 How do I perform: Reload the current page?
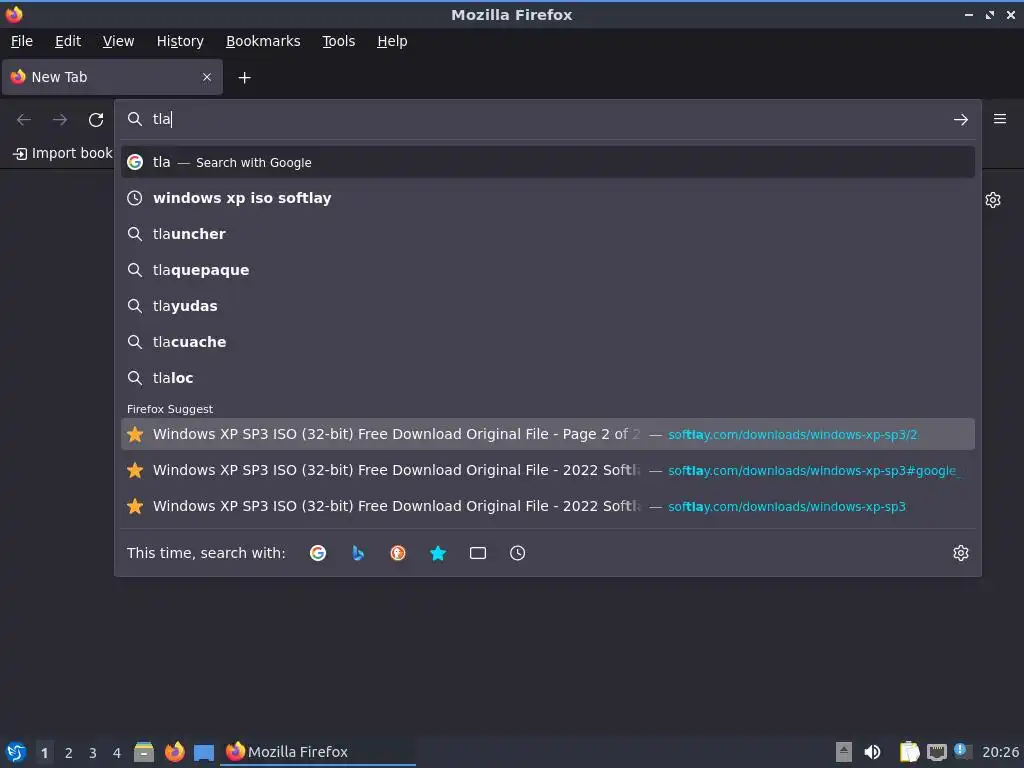pyautogui.click(x=96, y=120)
